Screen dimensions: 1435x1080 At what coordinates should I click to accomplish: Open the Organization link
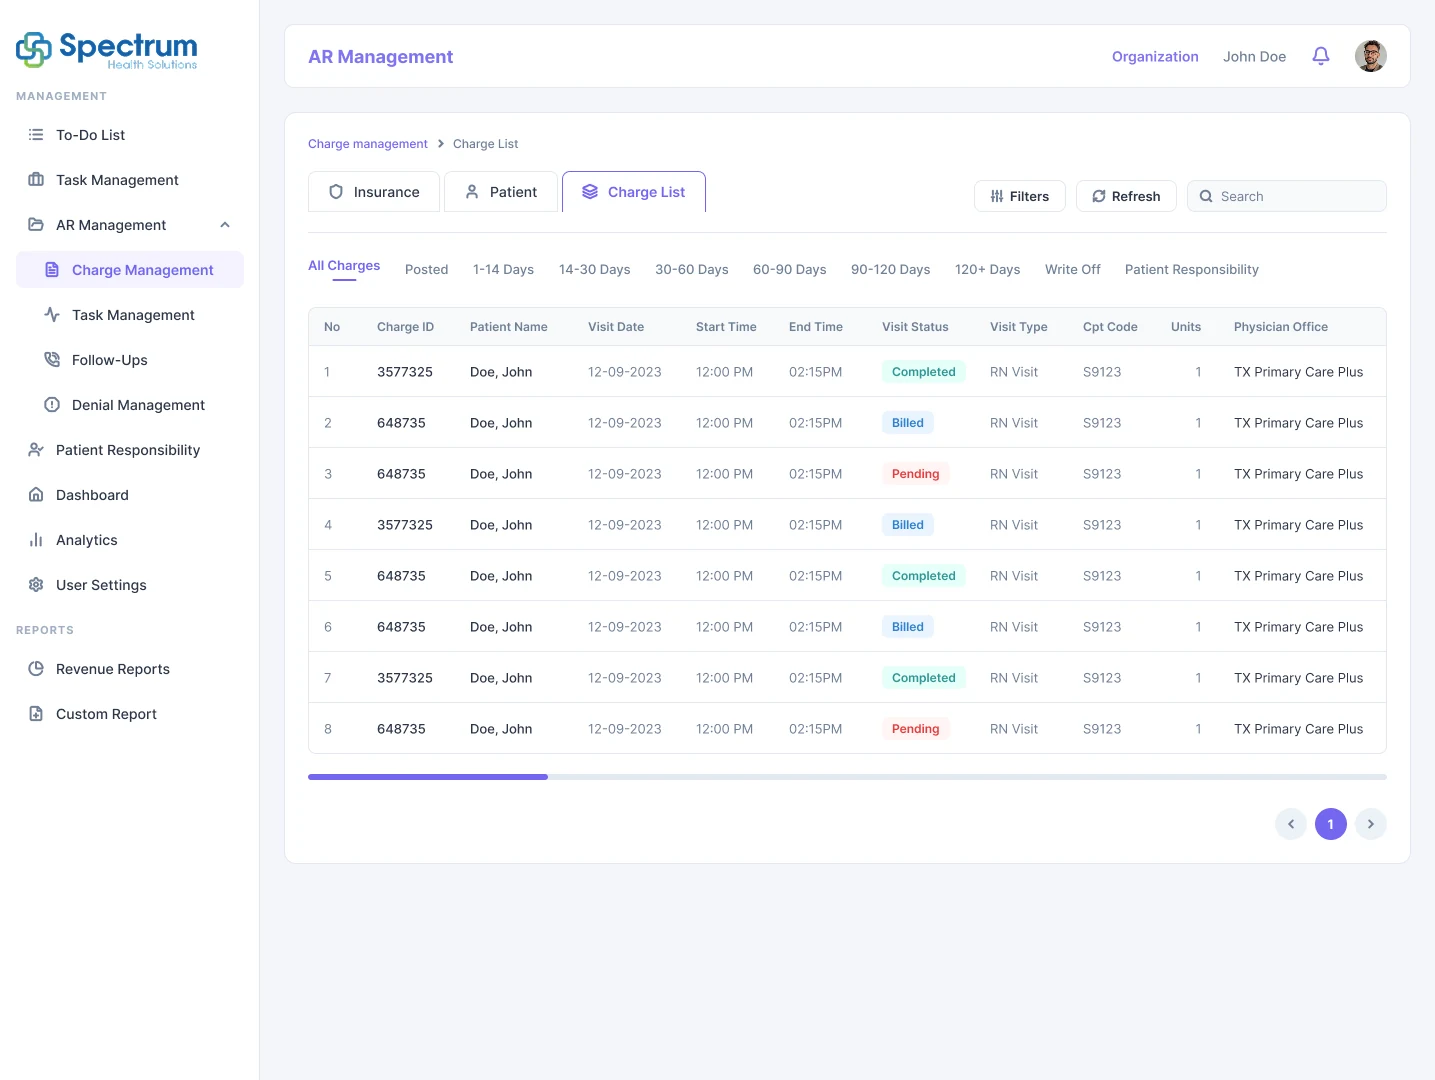[x=1155, y=57]
